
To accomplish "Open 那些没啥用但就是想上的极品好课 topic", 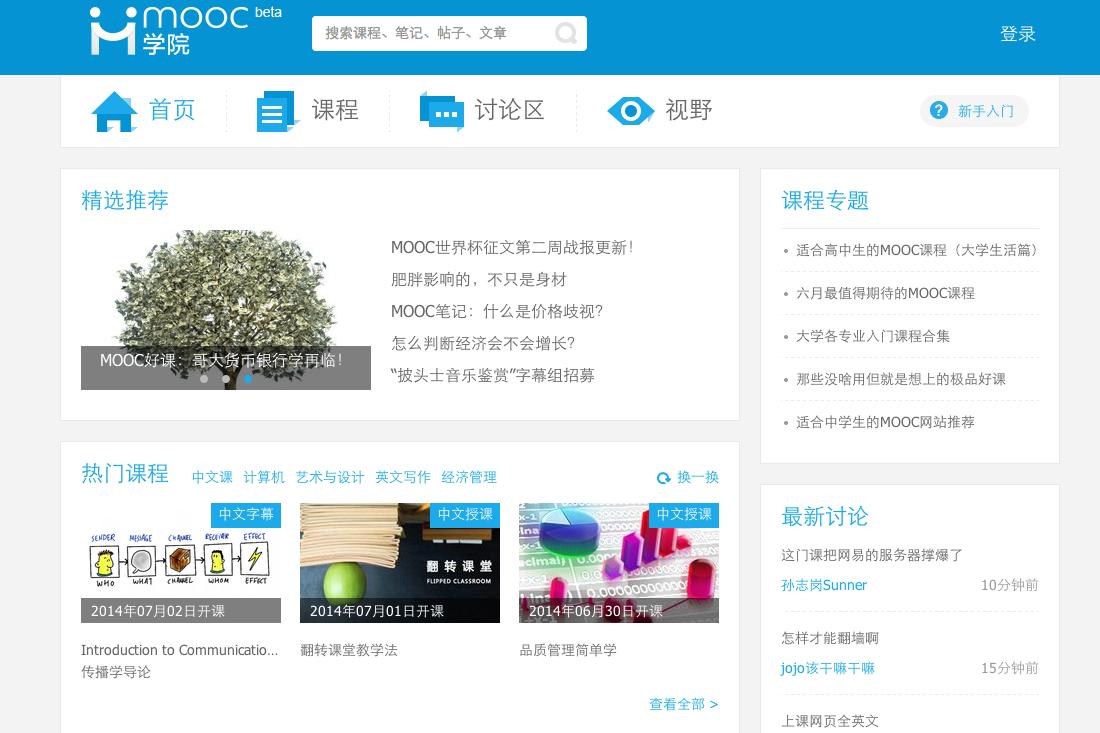I will click(x=901, y=379).
